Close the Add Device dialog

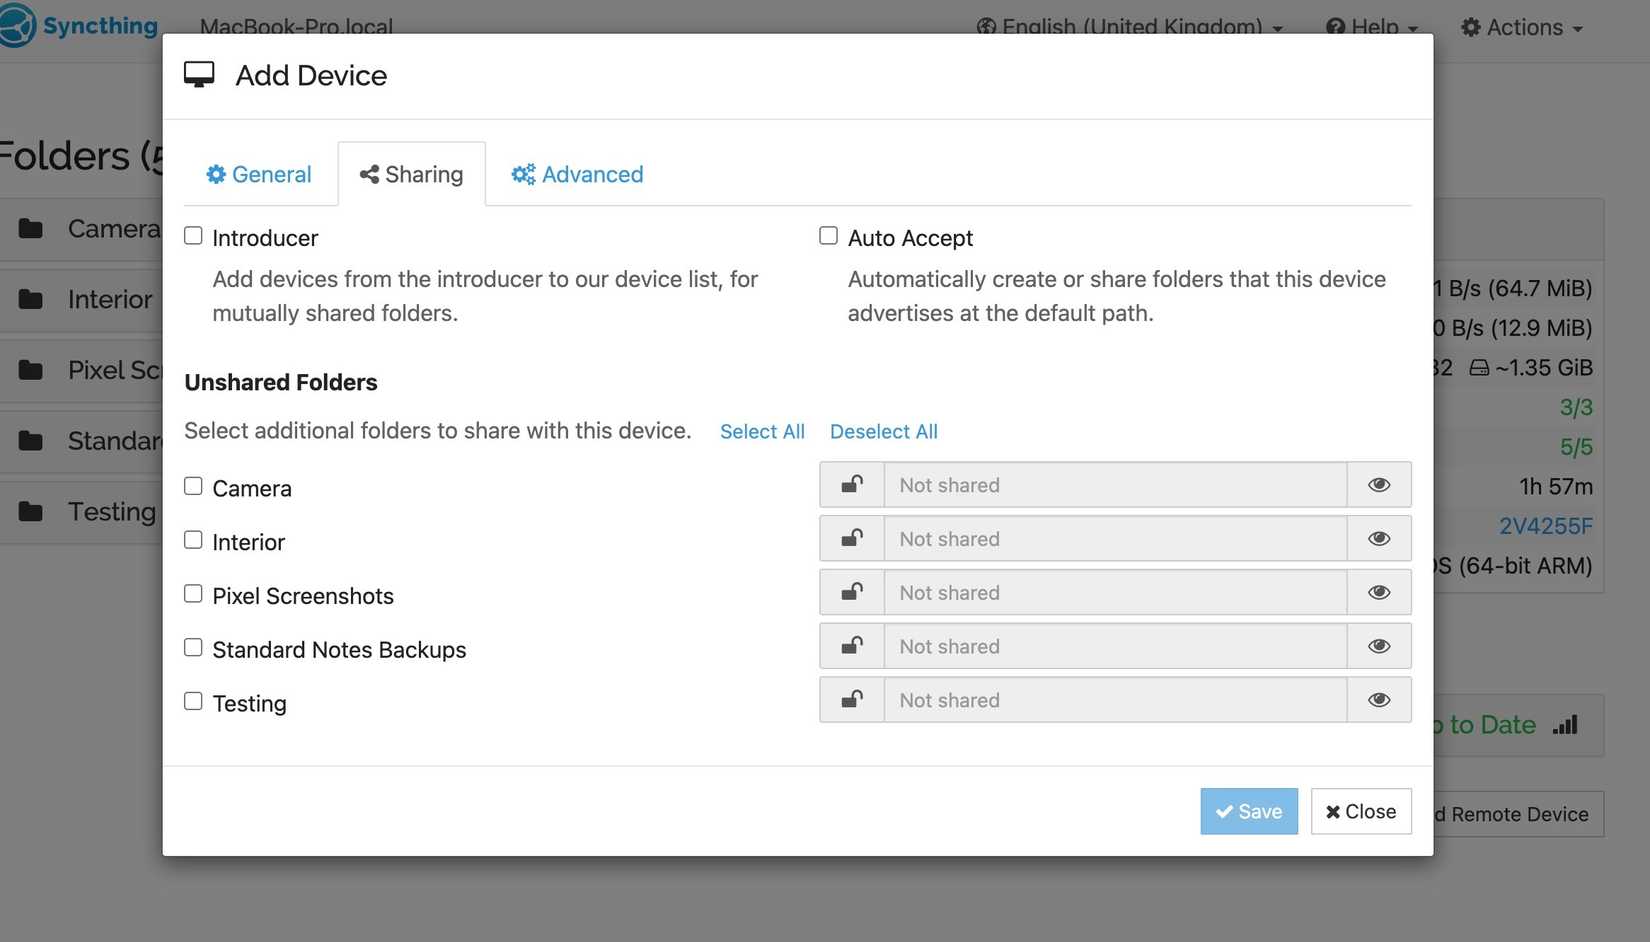(1361, 811)
